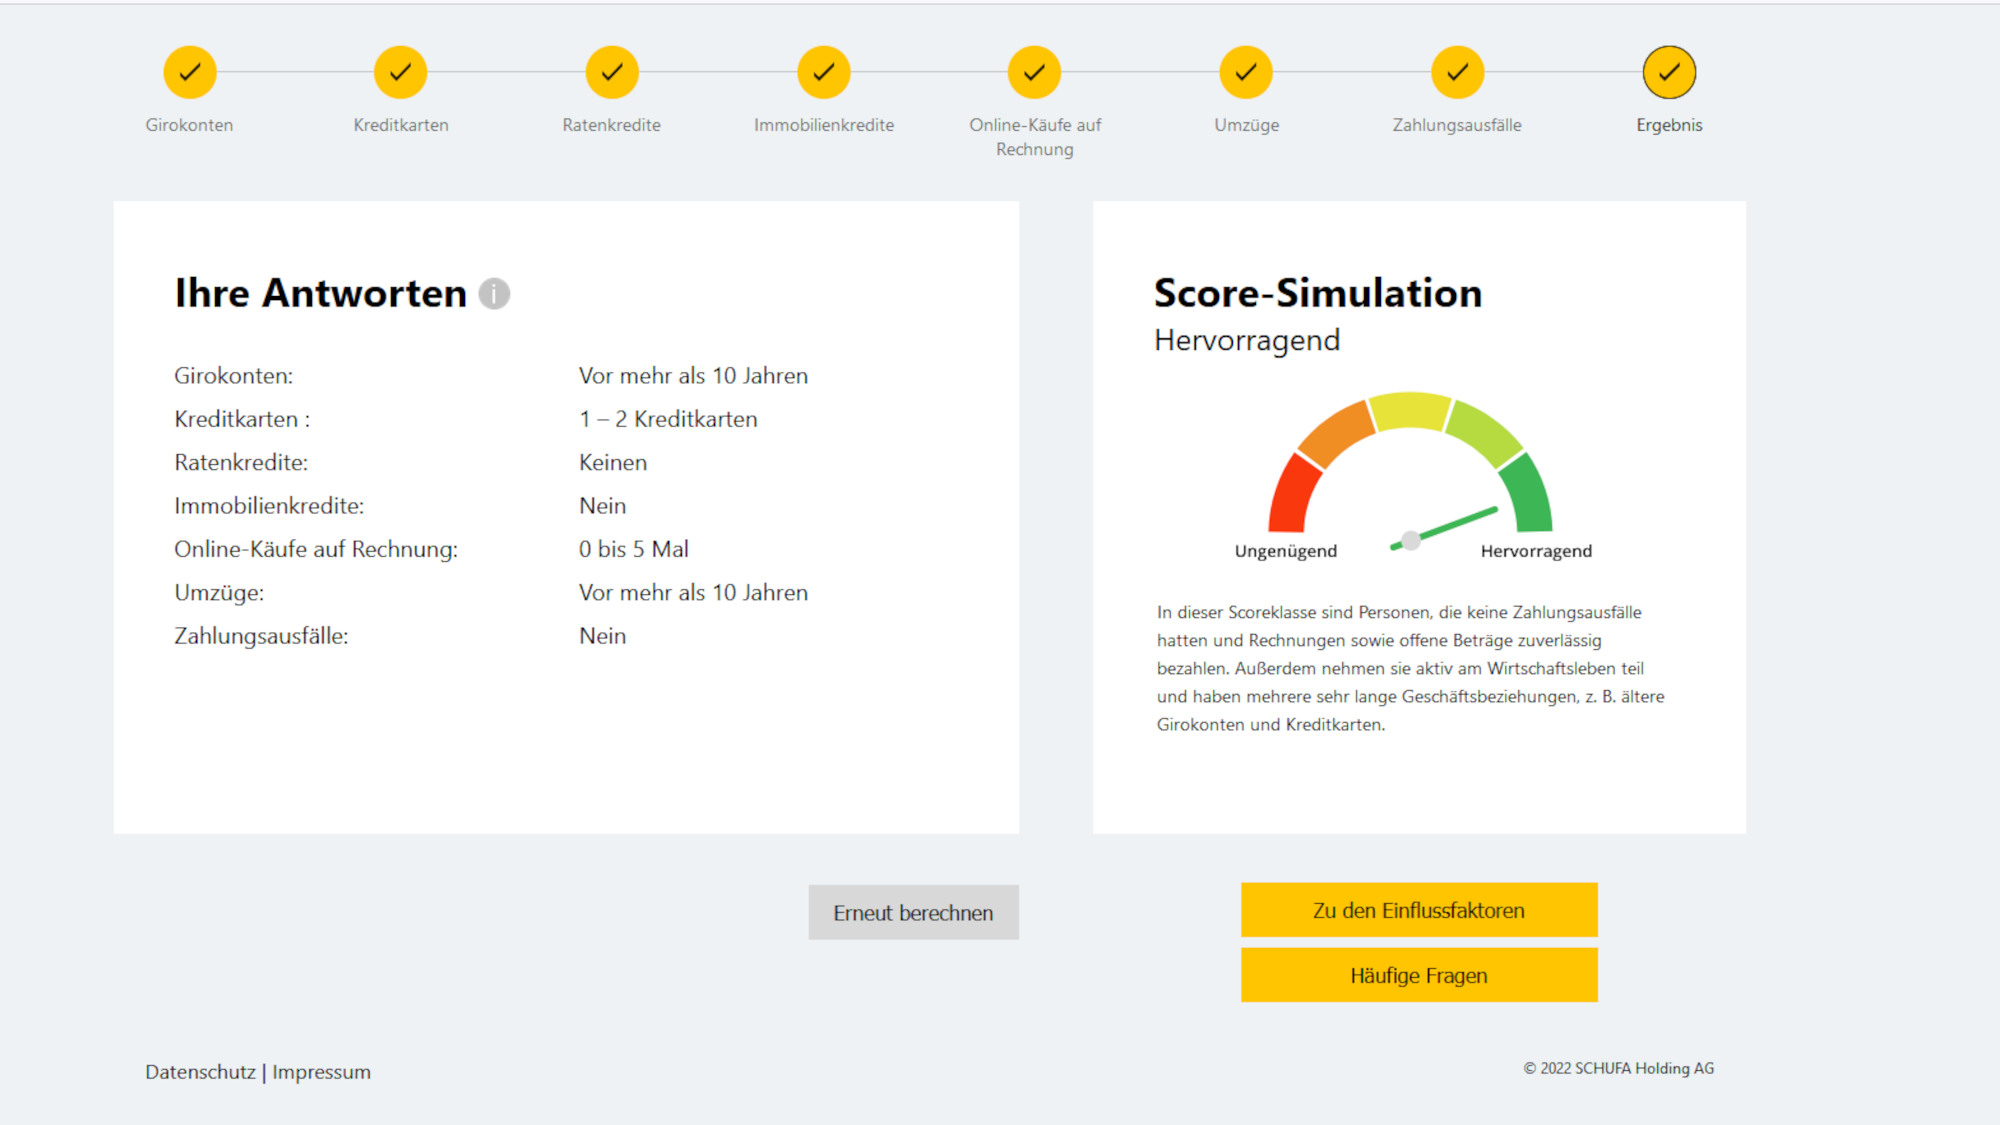Click the Girokonten step label text
The image size is (2000, 1125).
(189, 125)
